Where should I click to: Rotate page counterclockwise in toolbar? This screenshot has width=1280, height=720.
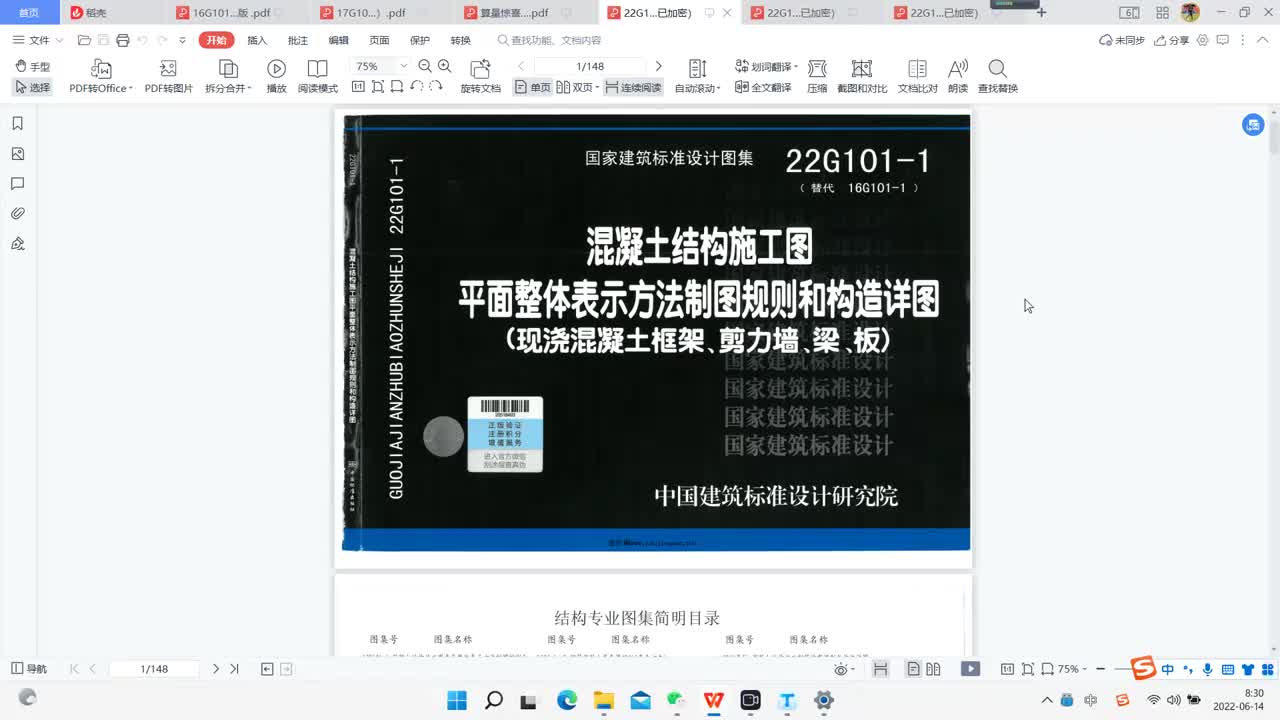[x=416, y=87]
